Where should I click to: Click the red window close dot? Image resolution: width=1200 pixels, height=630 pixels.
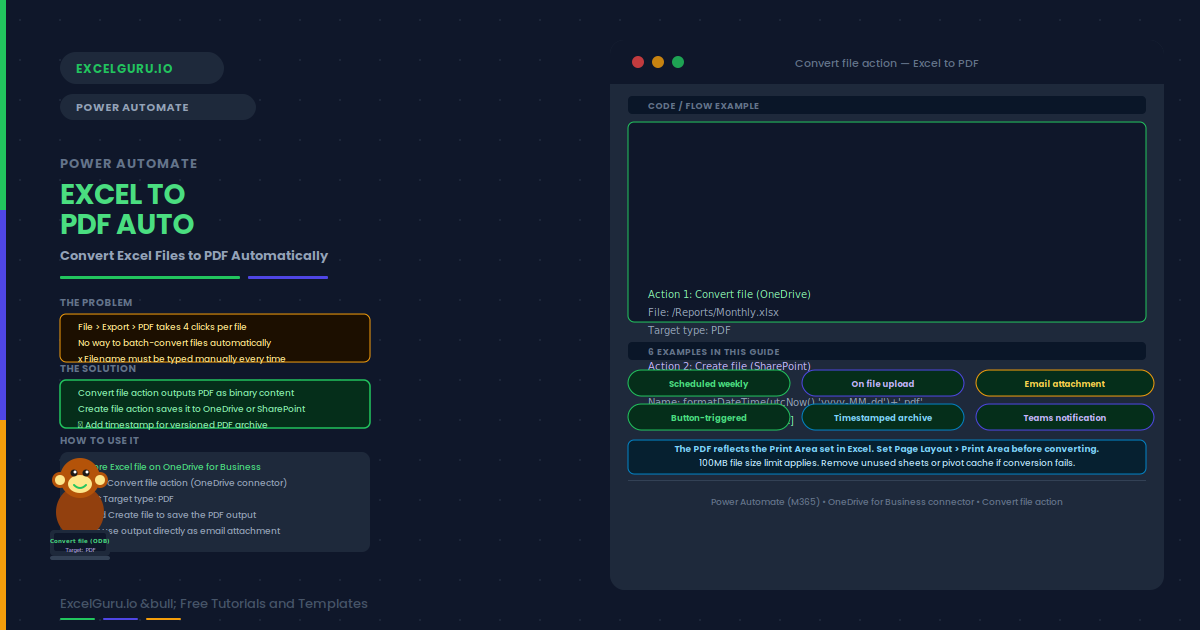click(638, 62)
